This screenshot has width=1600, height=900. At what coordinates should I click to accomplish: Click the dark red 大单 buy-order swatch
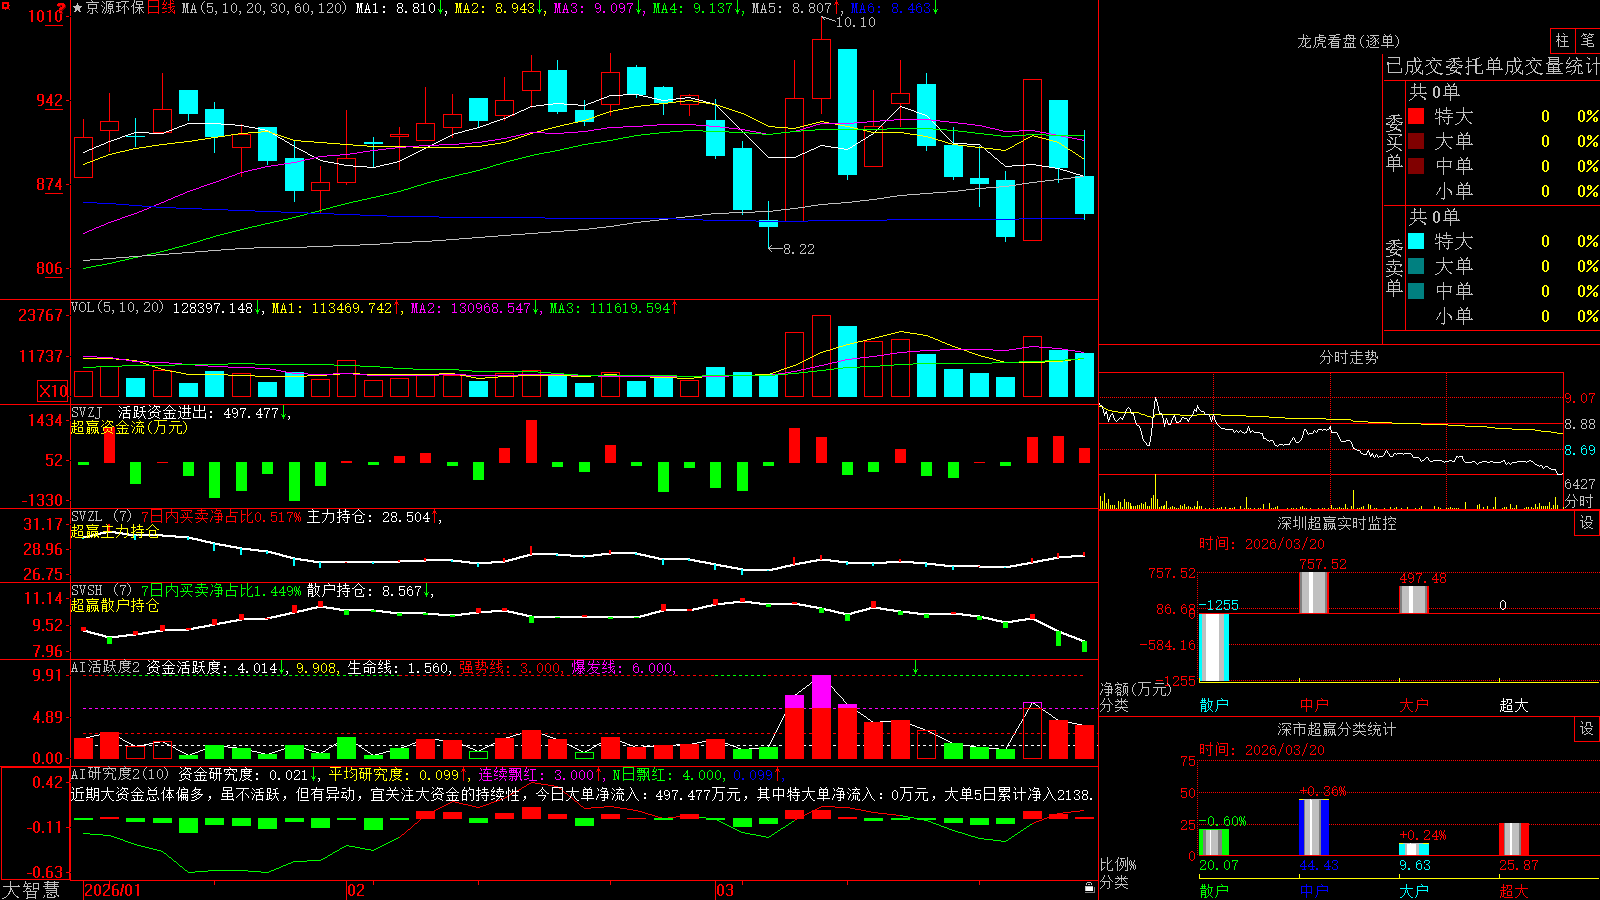(x=1416, y=141)
